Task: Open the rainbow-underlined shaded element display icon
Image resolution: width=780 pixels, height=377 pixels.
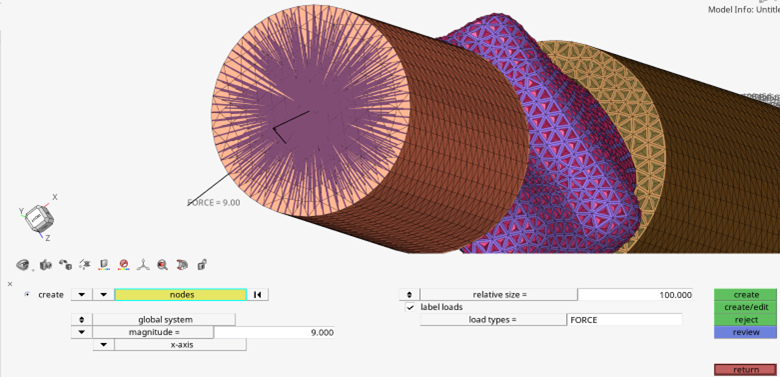Action: [x=104, y=265]
